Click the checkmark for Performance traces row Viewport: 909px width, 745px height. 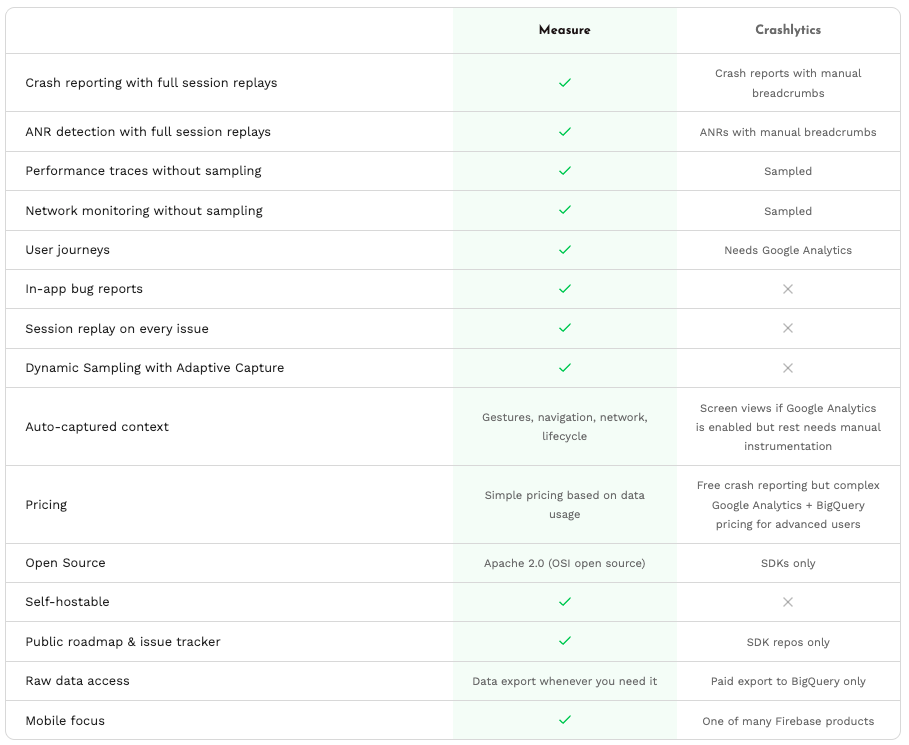pyautogui.click(x=565, y=171)
